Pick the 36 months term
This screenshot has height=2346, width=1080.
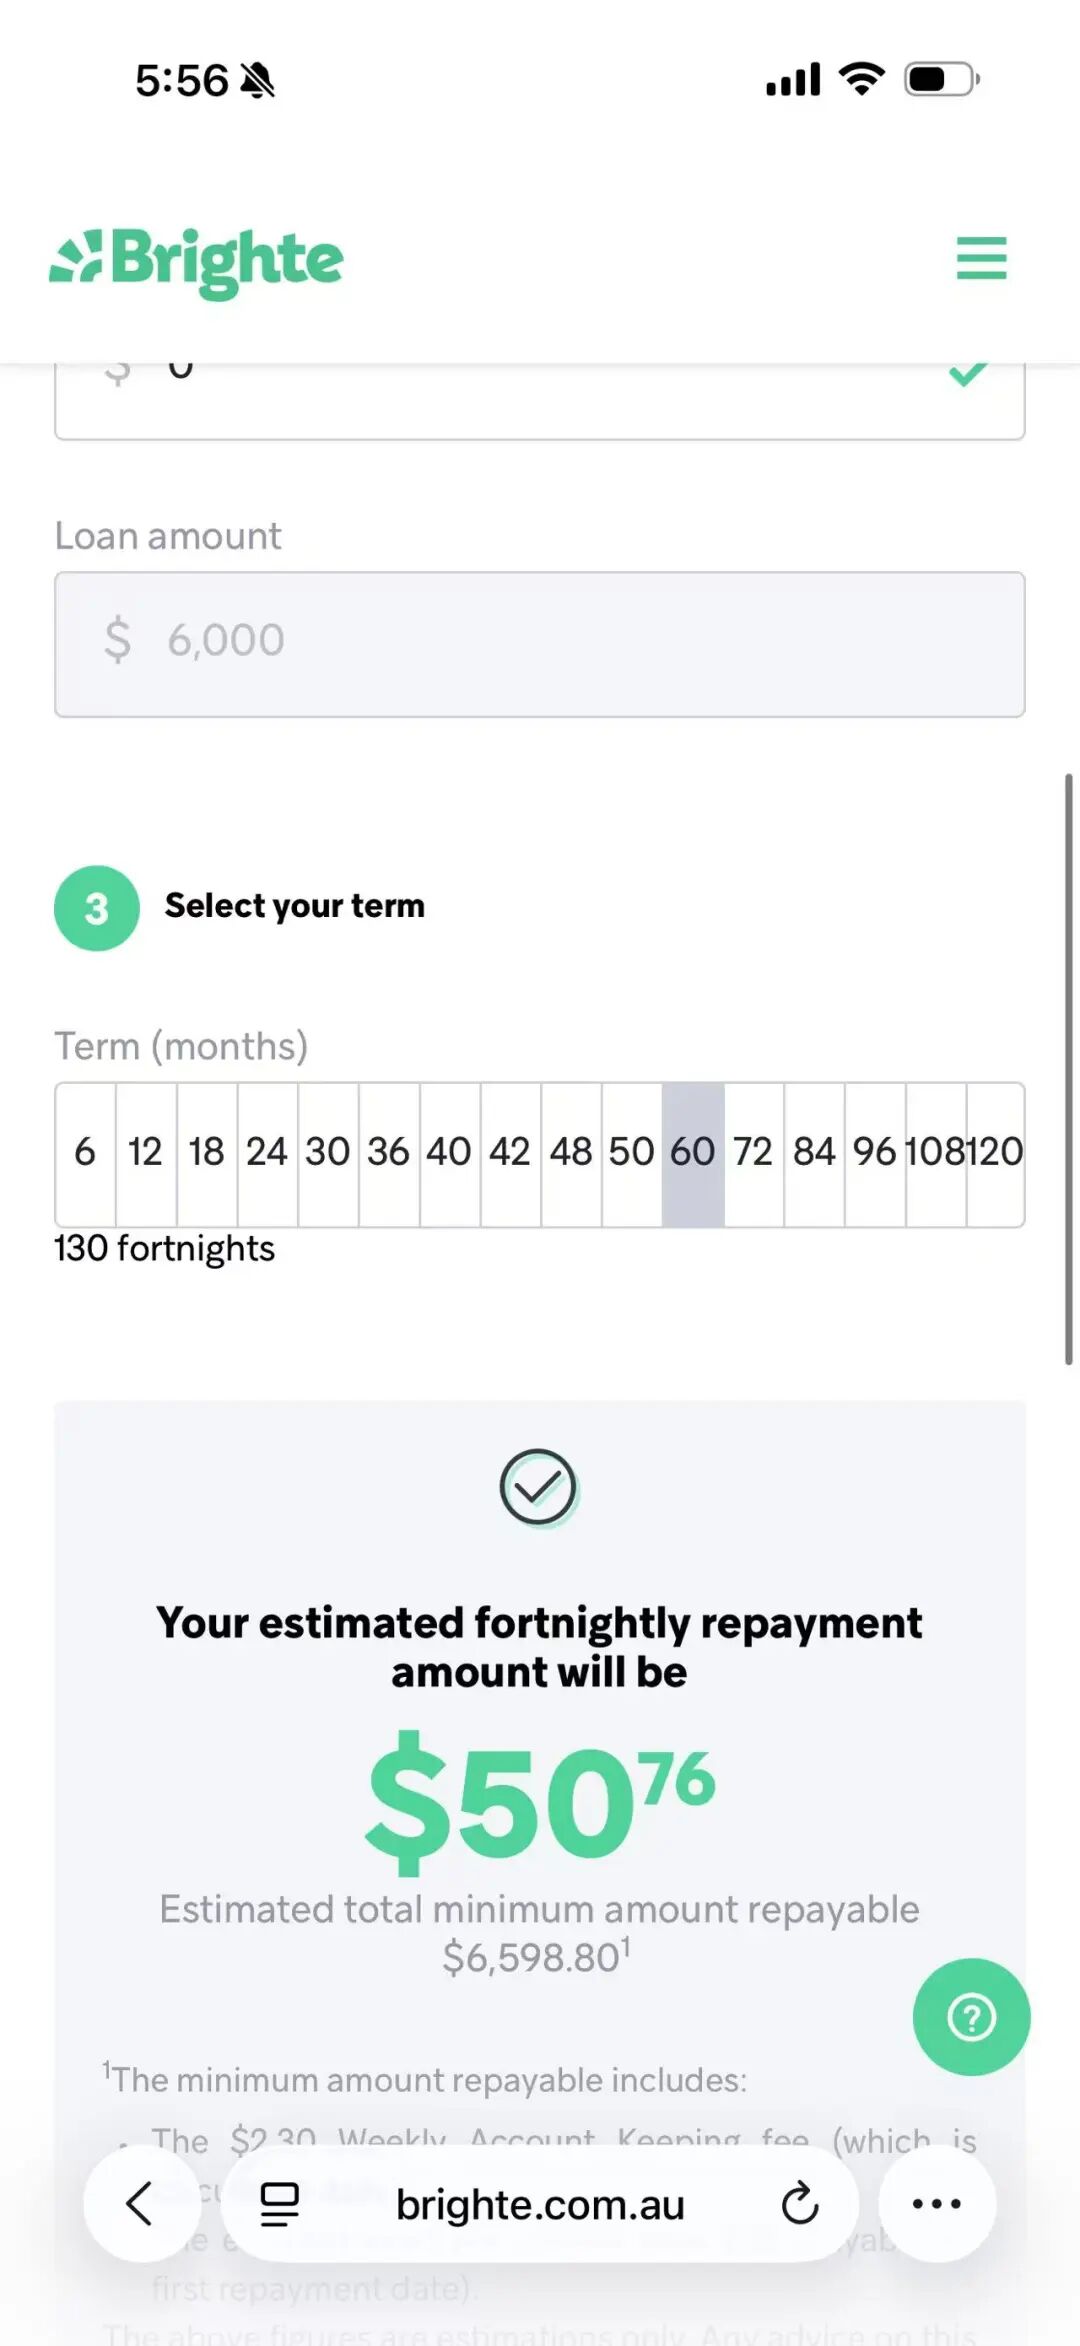tap(388, 1153)
